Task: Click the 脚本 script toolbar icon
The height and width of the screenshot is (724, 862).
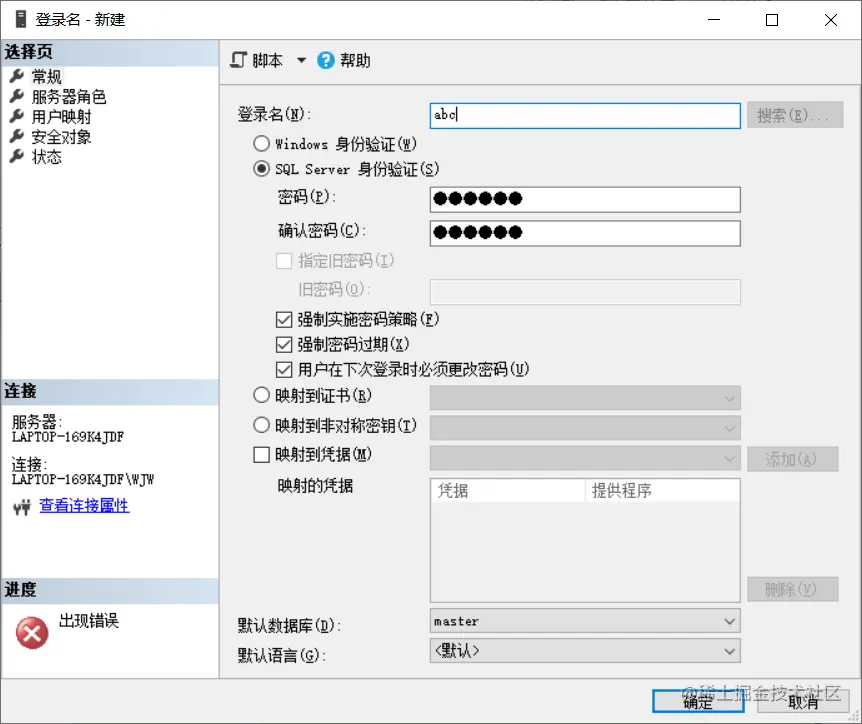Action: 237,60
